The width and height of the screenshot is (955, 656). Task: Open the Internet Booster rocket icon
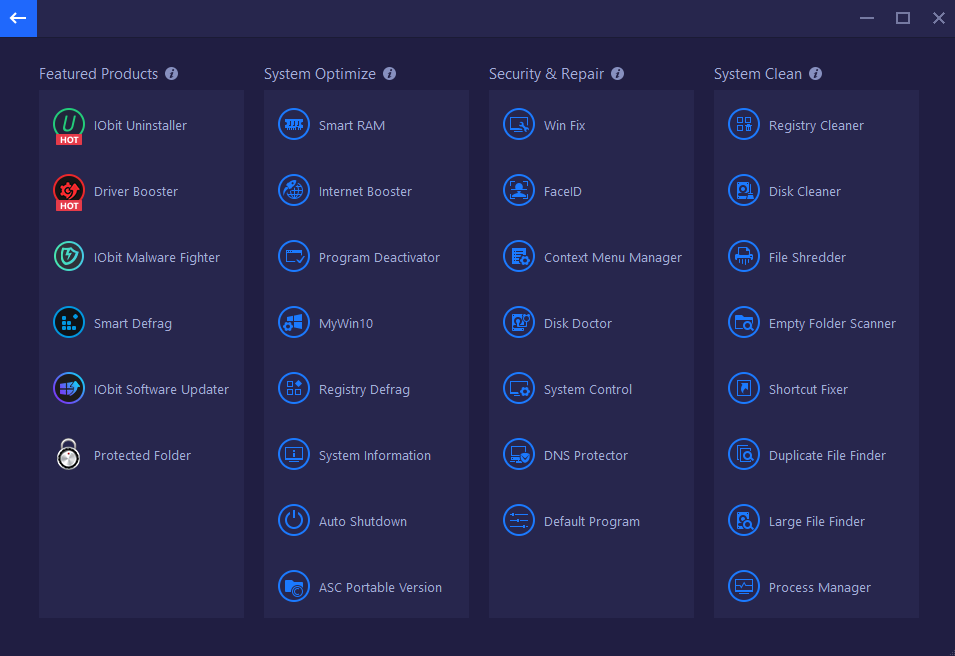pos(294,190)
